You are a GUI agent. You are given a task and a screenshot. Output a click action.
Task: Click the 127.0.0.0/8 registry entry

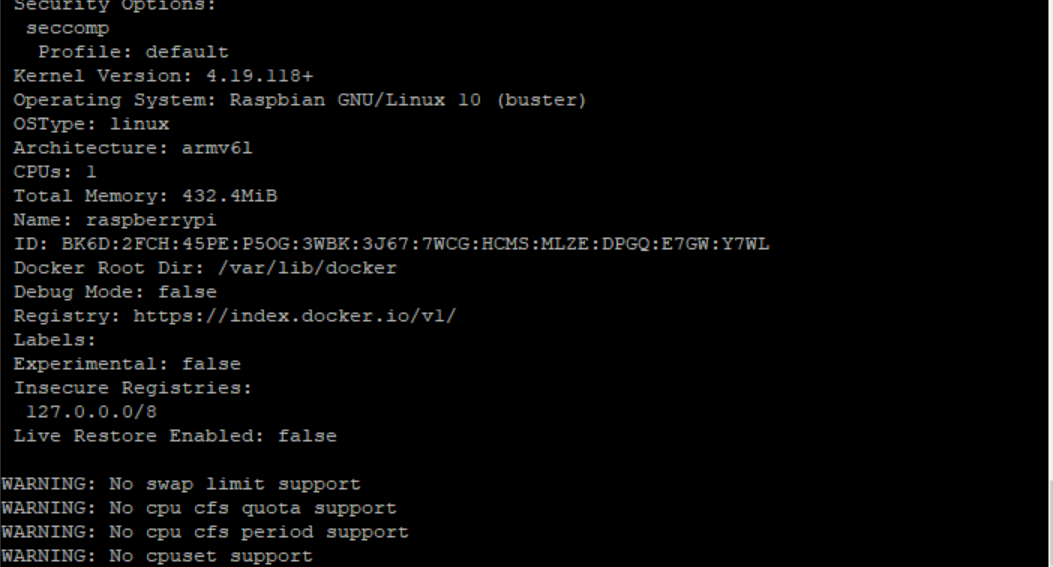(x=91, y=412)
